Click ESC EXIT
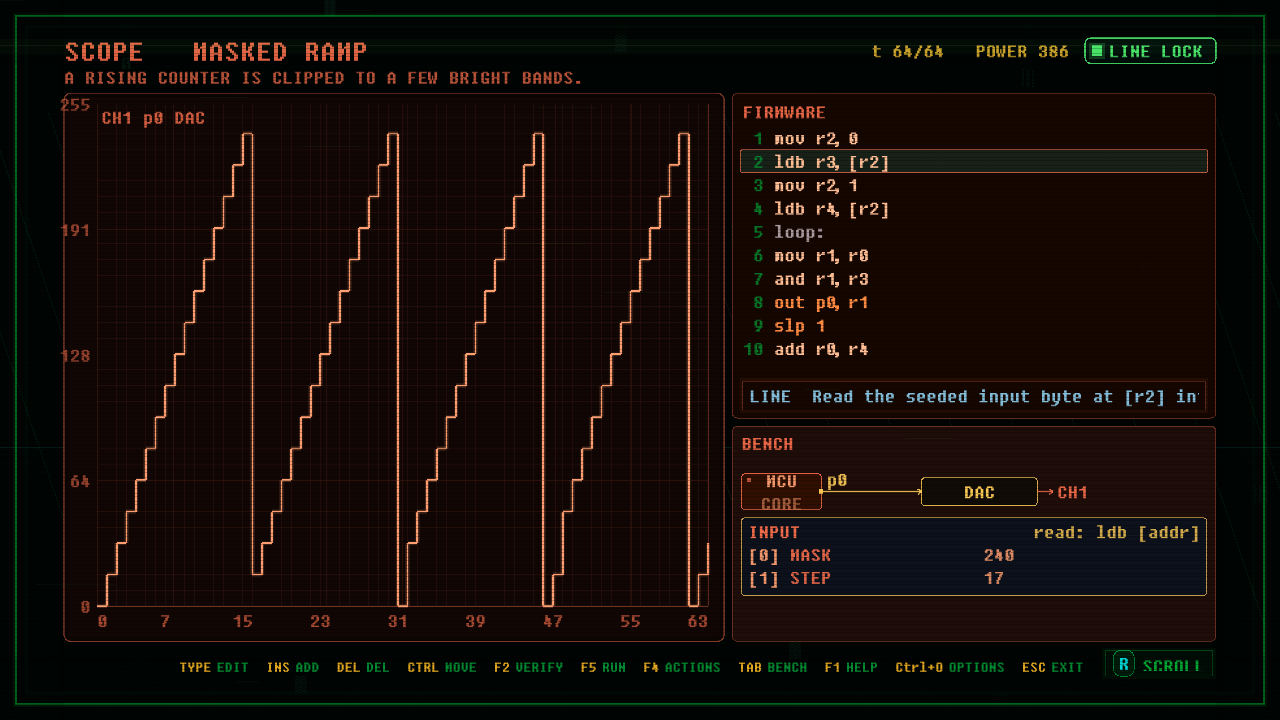 1053,667
